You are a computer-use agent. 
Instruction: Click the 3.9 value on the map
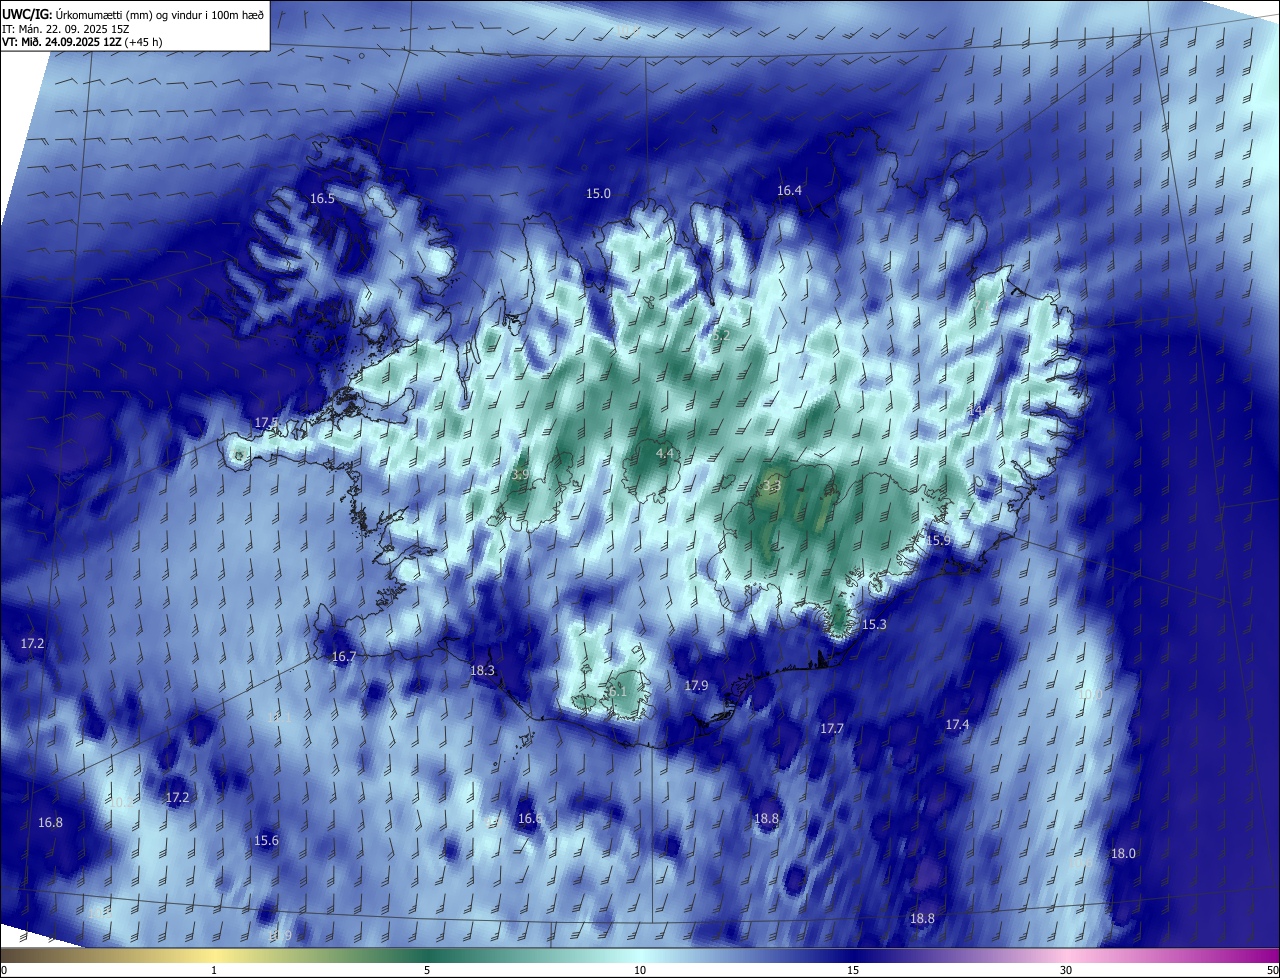coord(520,474)
